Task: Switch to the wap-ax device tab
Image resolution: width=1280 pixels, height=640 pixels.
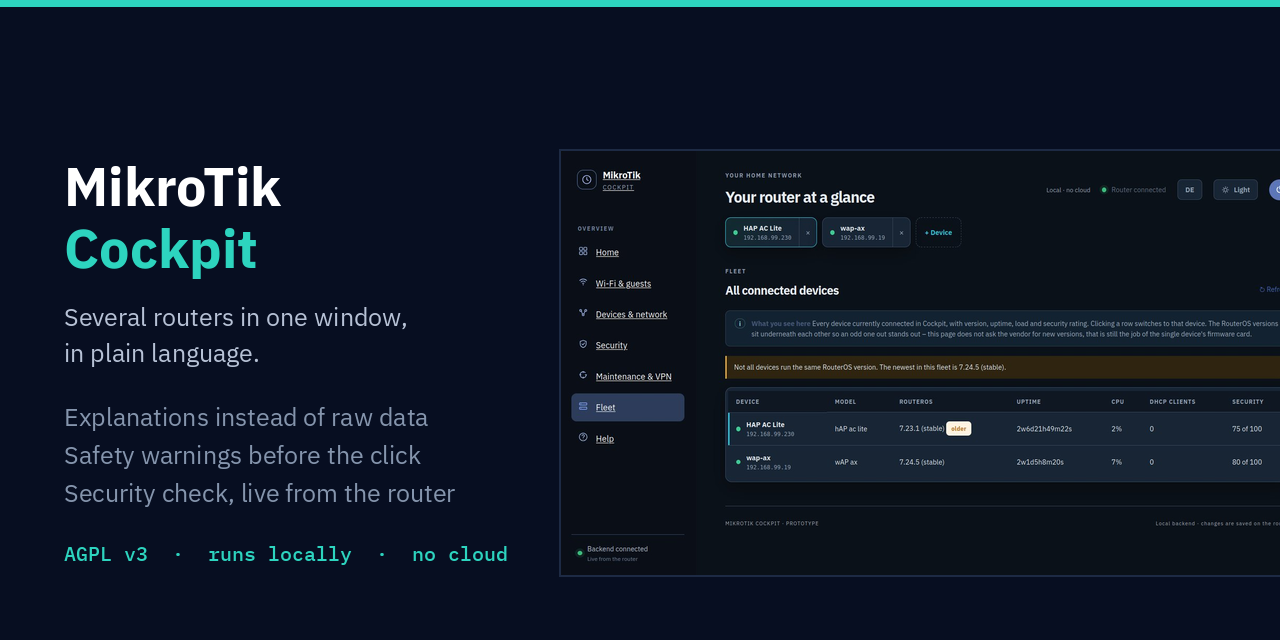Action: 858,232
